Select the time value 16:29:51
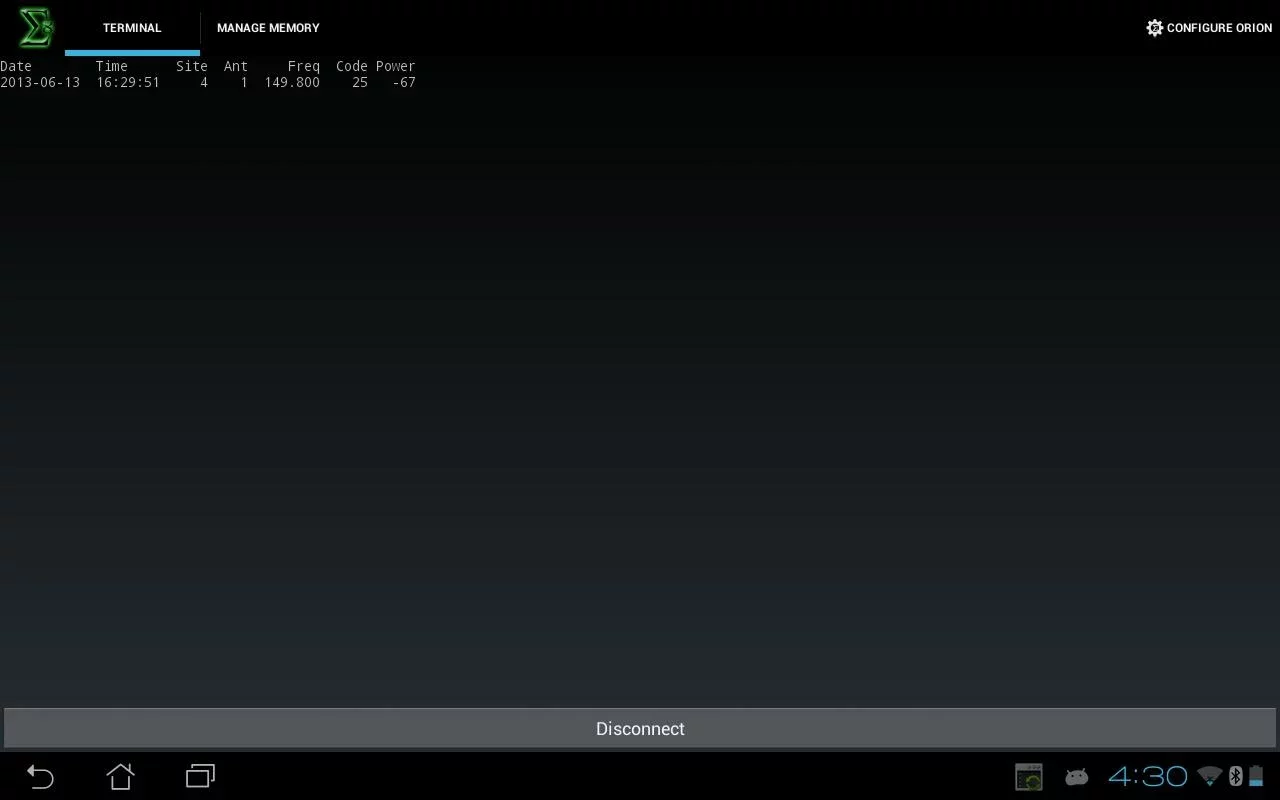Image resolution: width=1280 pixels, height=800 pixels. (x=128, y=82)
